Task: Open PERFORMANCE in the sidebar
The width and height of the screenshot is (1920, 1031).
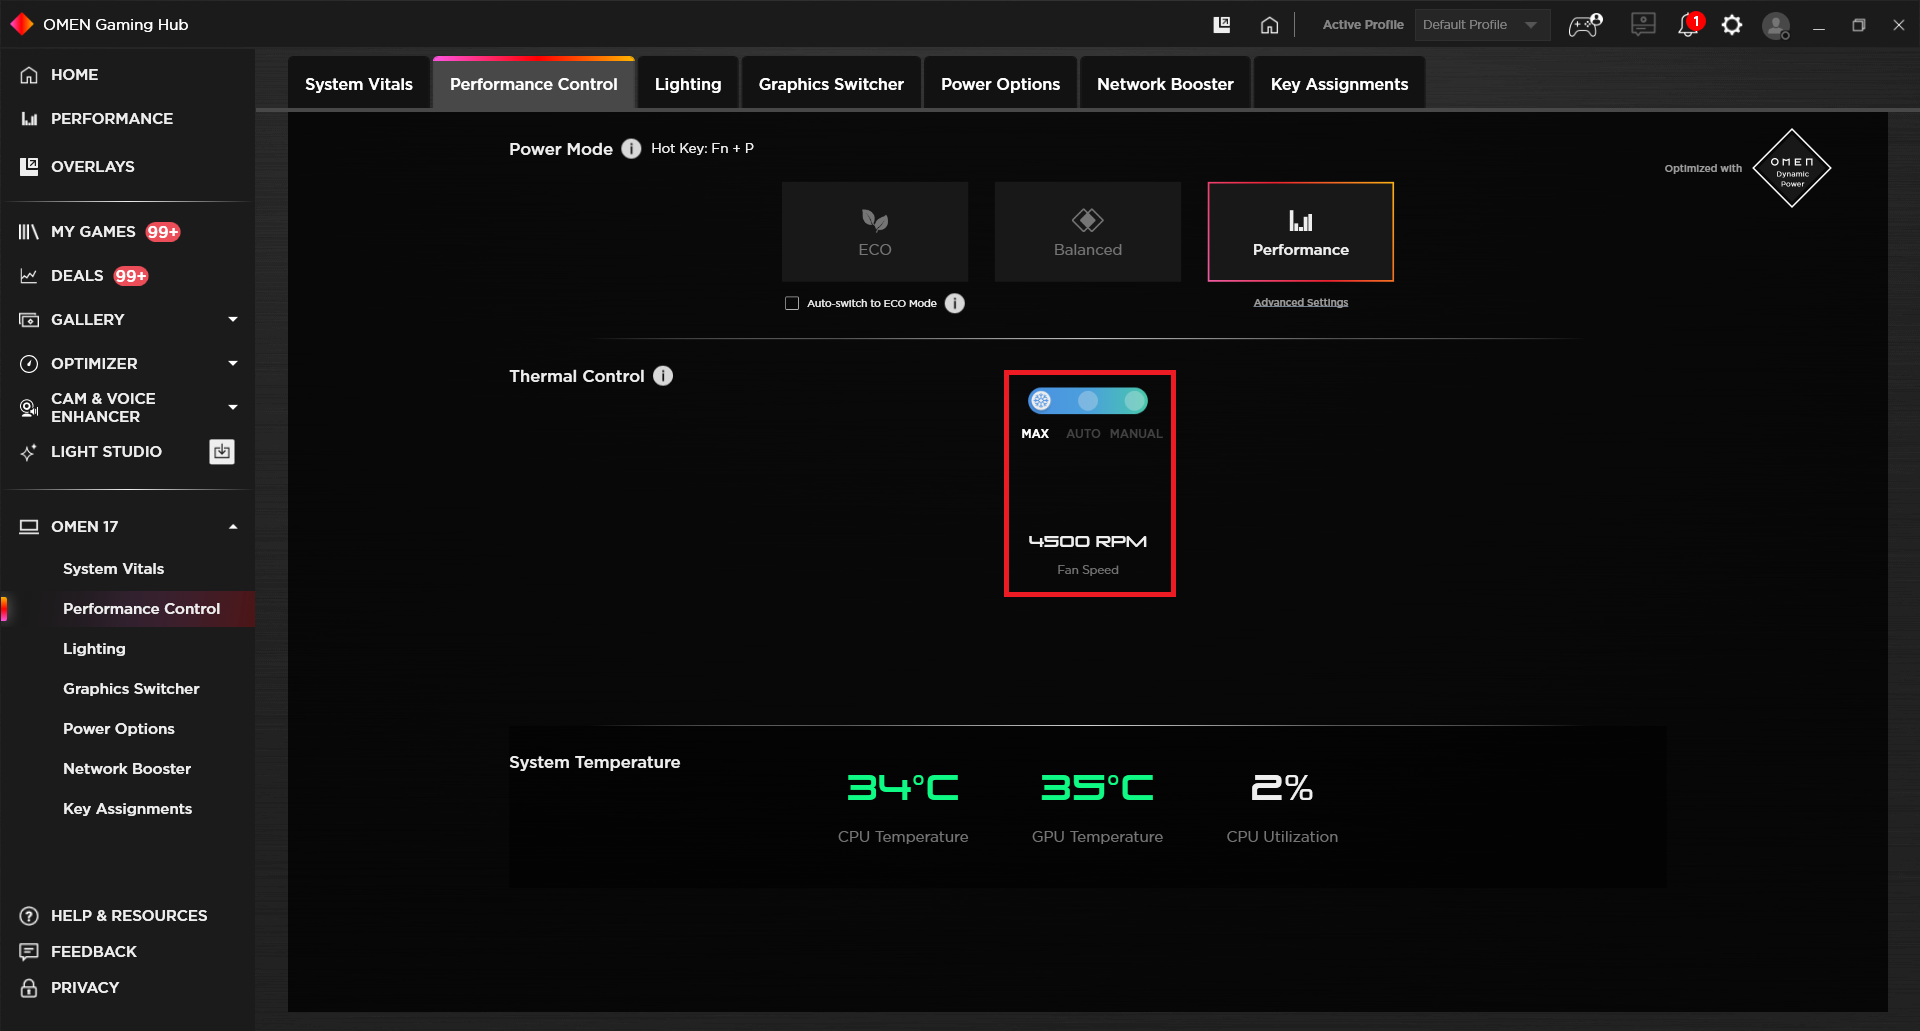Action: (x=112, y=118)
